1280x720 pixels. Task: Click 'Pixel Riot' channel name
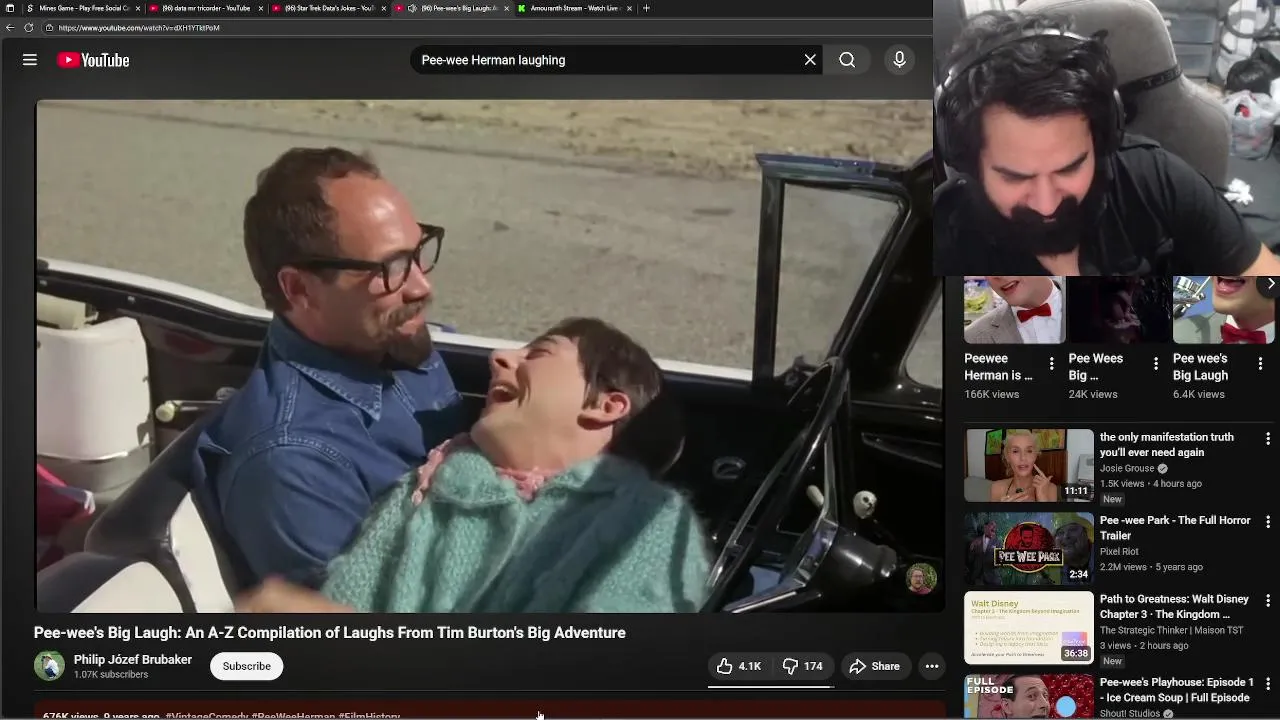coord(1119,551)
